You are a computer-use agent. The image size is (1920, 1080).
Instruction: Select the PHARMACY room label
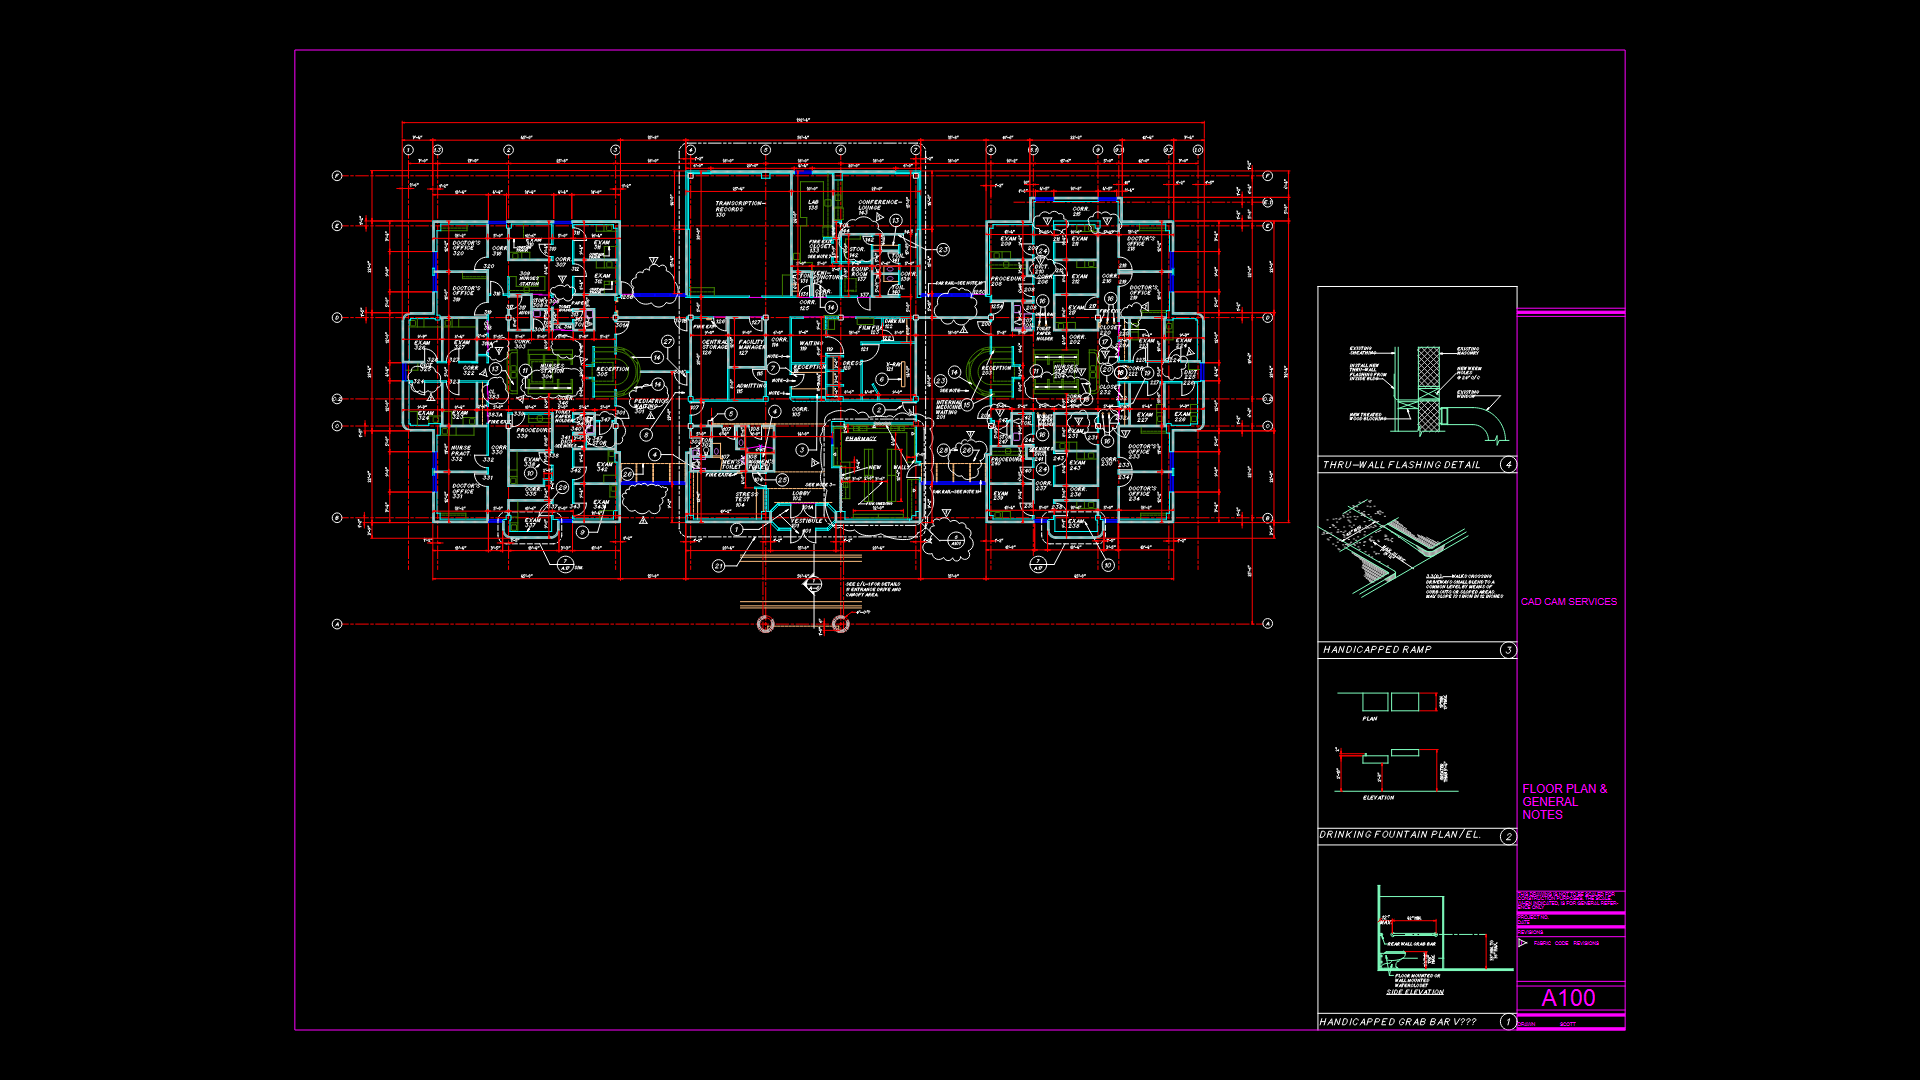coord(861,438)
